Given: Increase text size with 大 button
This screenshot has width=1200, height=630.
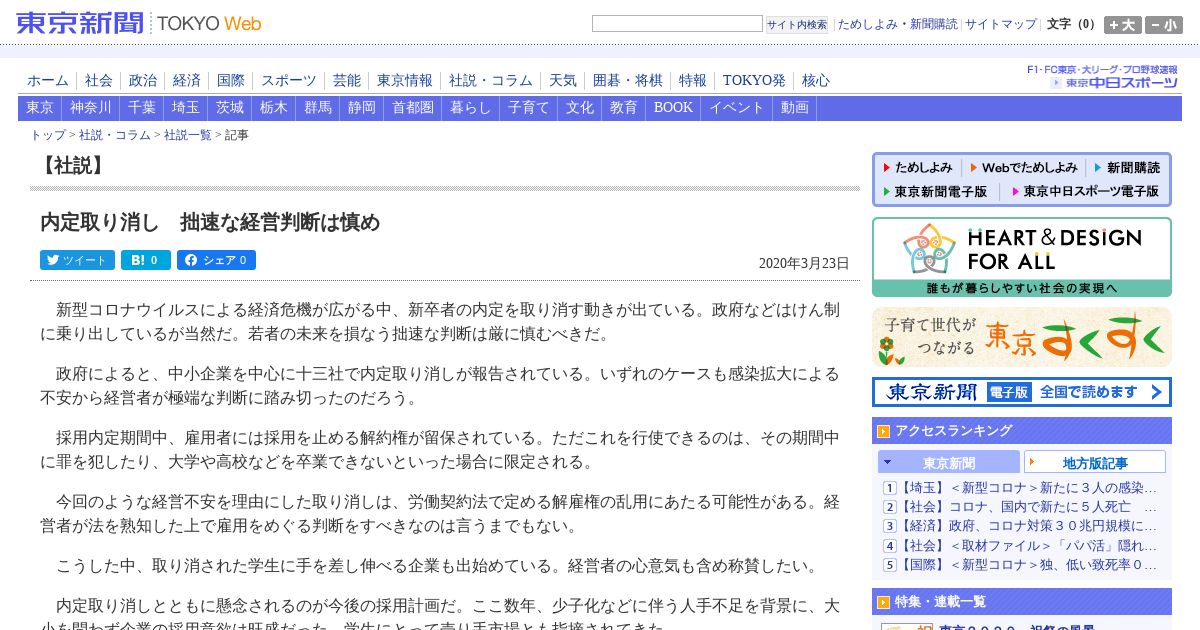Looking at the screenshot, I should pos(1122,25).
